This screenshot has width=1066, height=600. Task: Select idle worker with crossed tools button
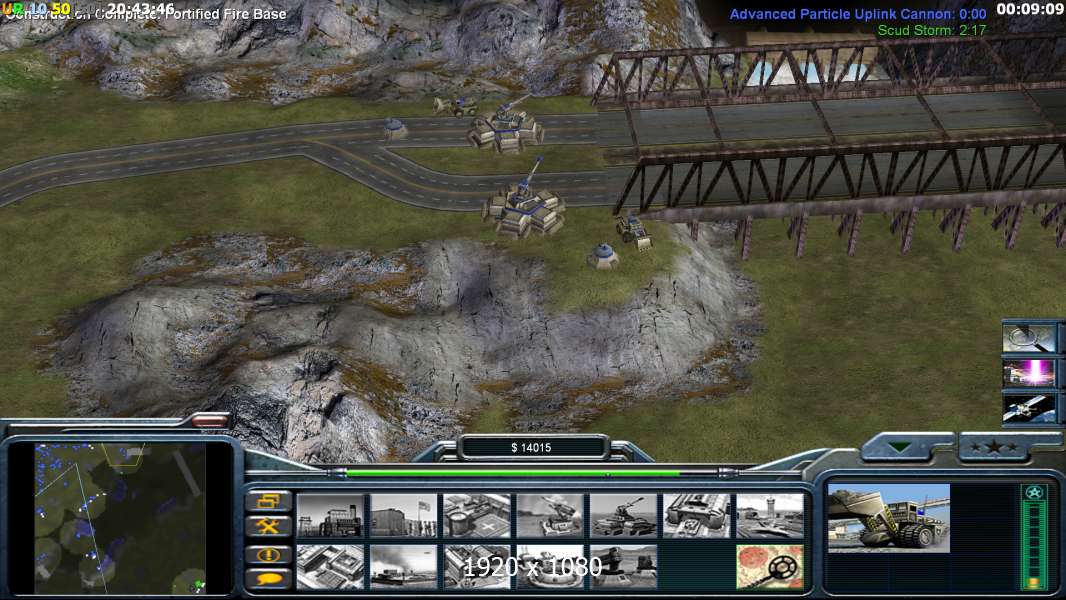point(268,526)
